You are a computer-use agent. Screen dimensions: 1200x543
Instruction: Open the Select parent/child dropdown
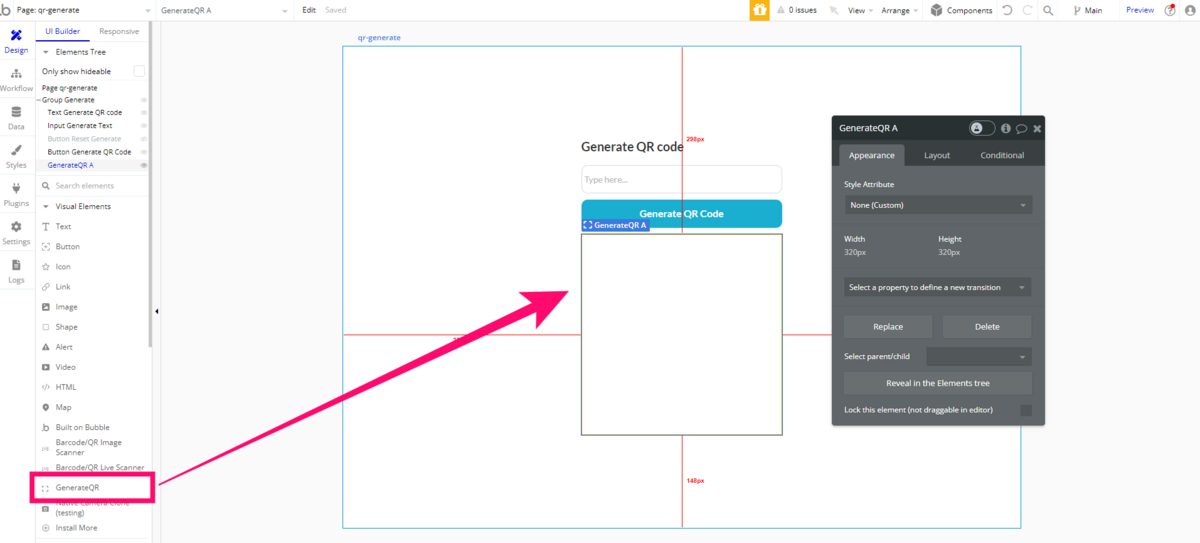pyautogui.click(x=979, y=356)
